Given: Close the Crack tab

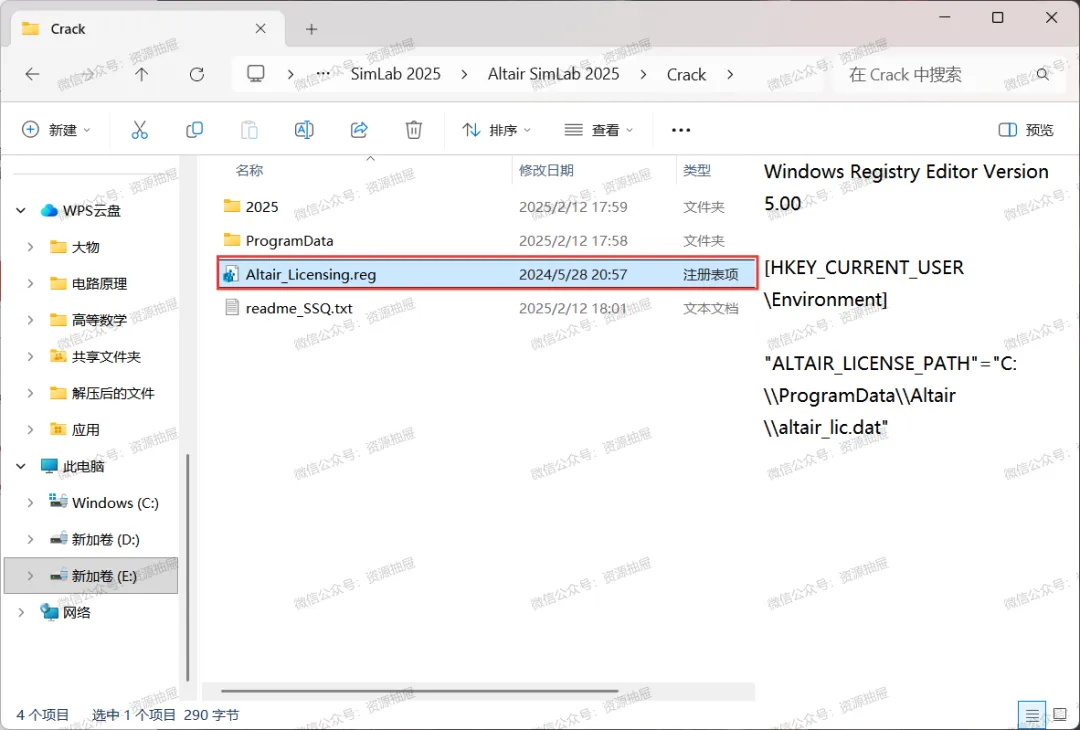Looking at the screenshot, I should (260, 29).
